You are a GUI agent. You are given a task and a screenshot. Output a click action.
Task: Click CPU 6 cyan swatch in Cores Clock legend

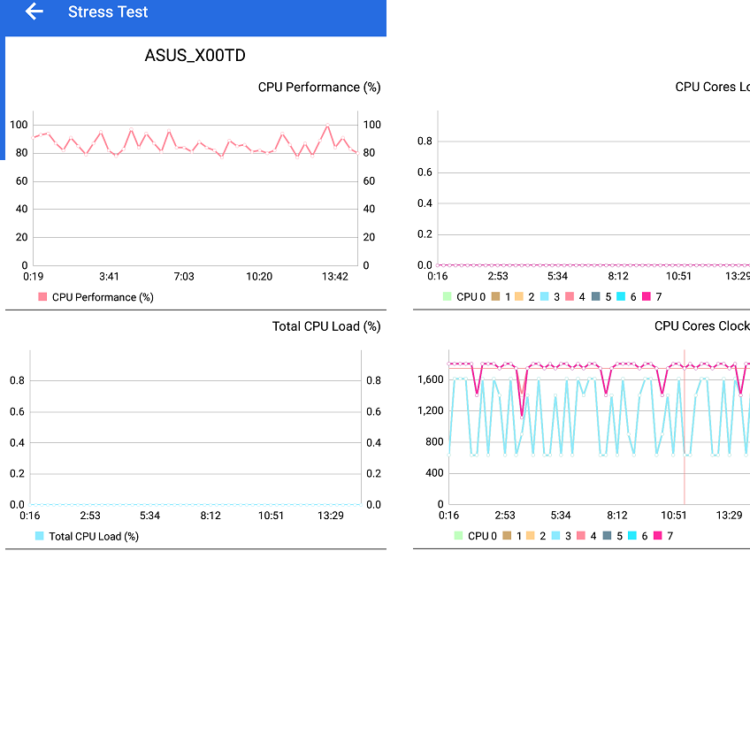(632, 536)
